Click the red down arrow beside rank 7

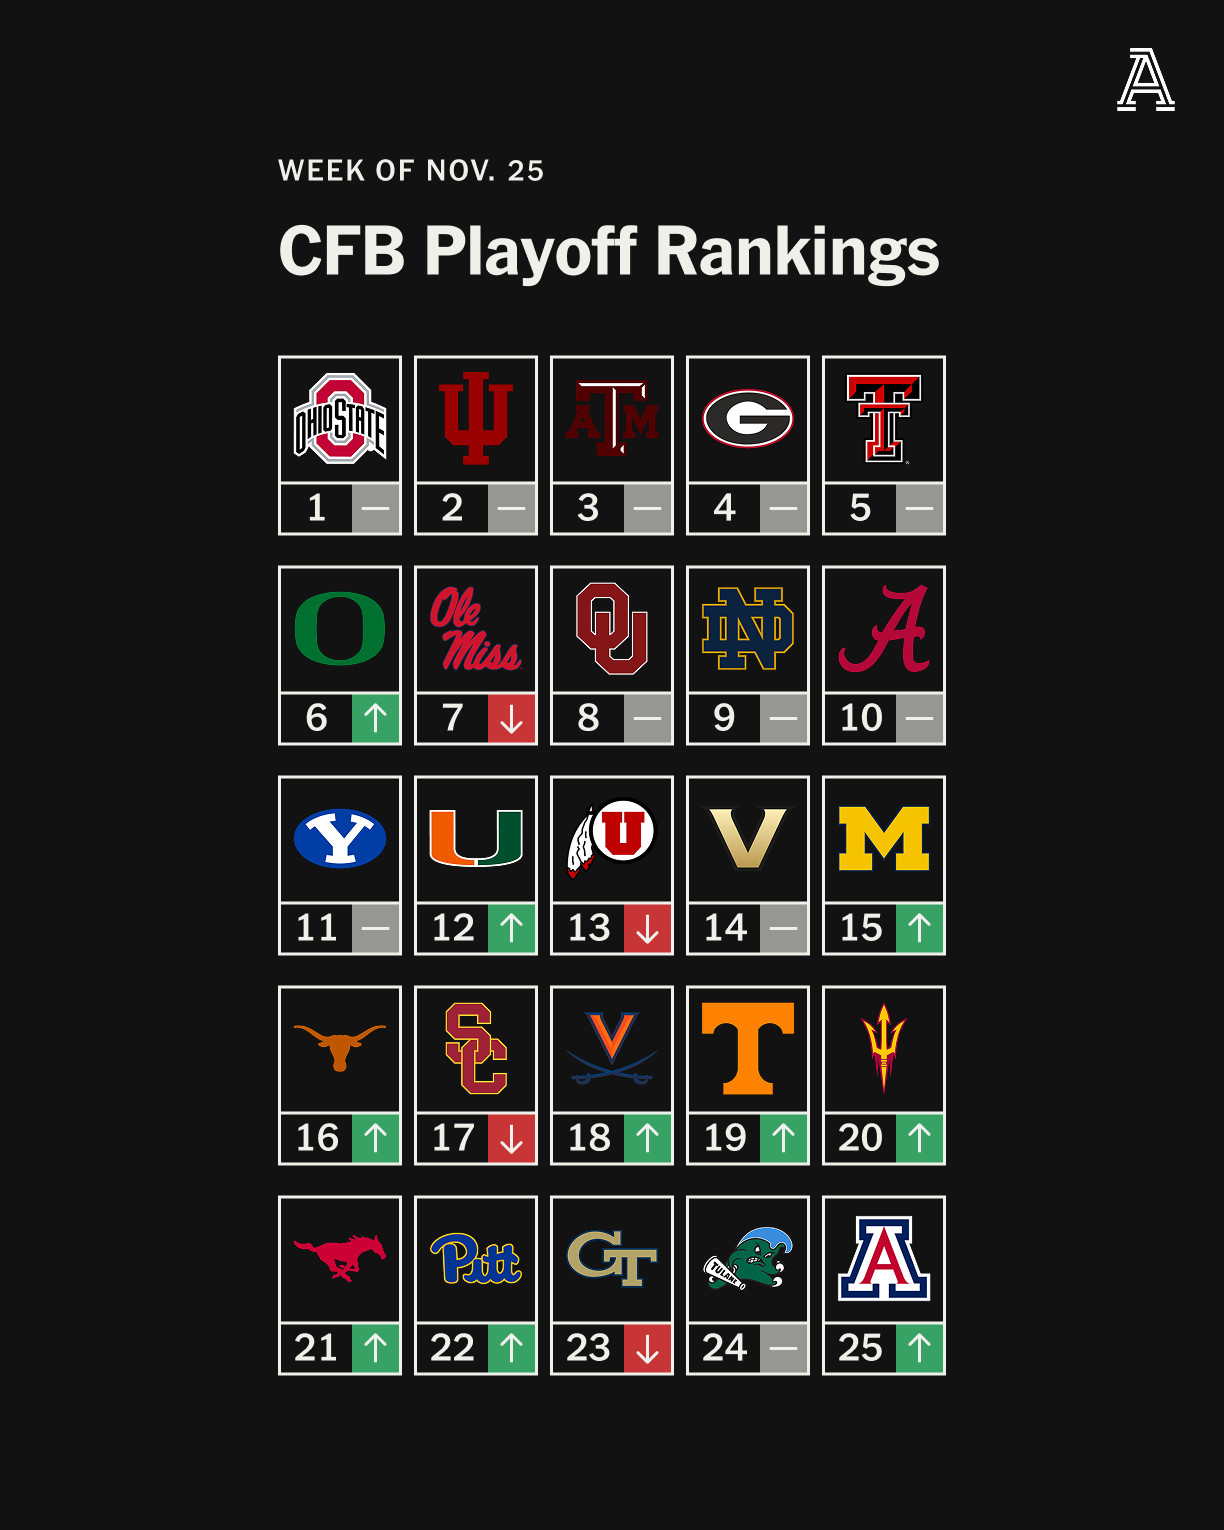pos(512,718)
